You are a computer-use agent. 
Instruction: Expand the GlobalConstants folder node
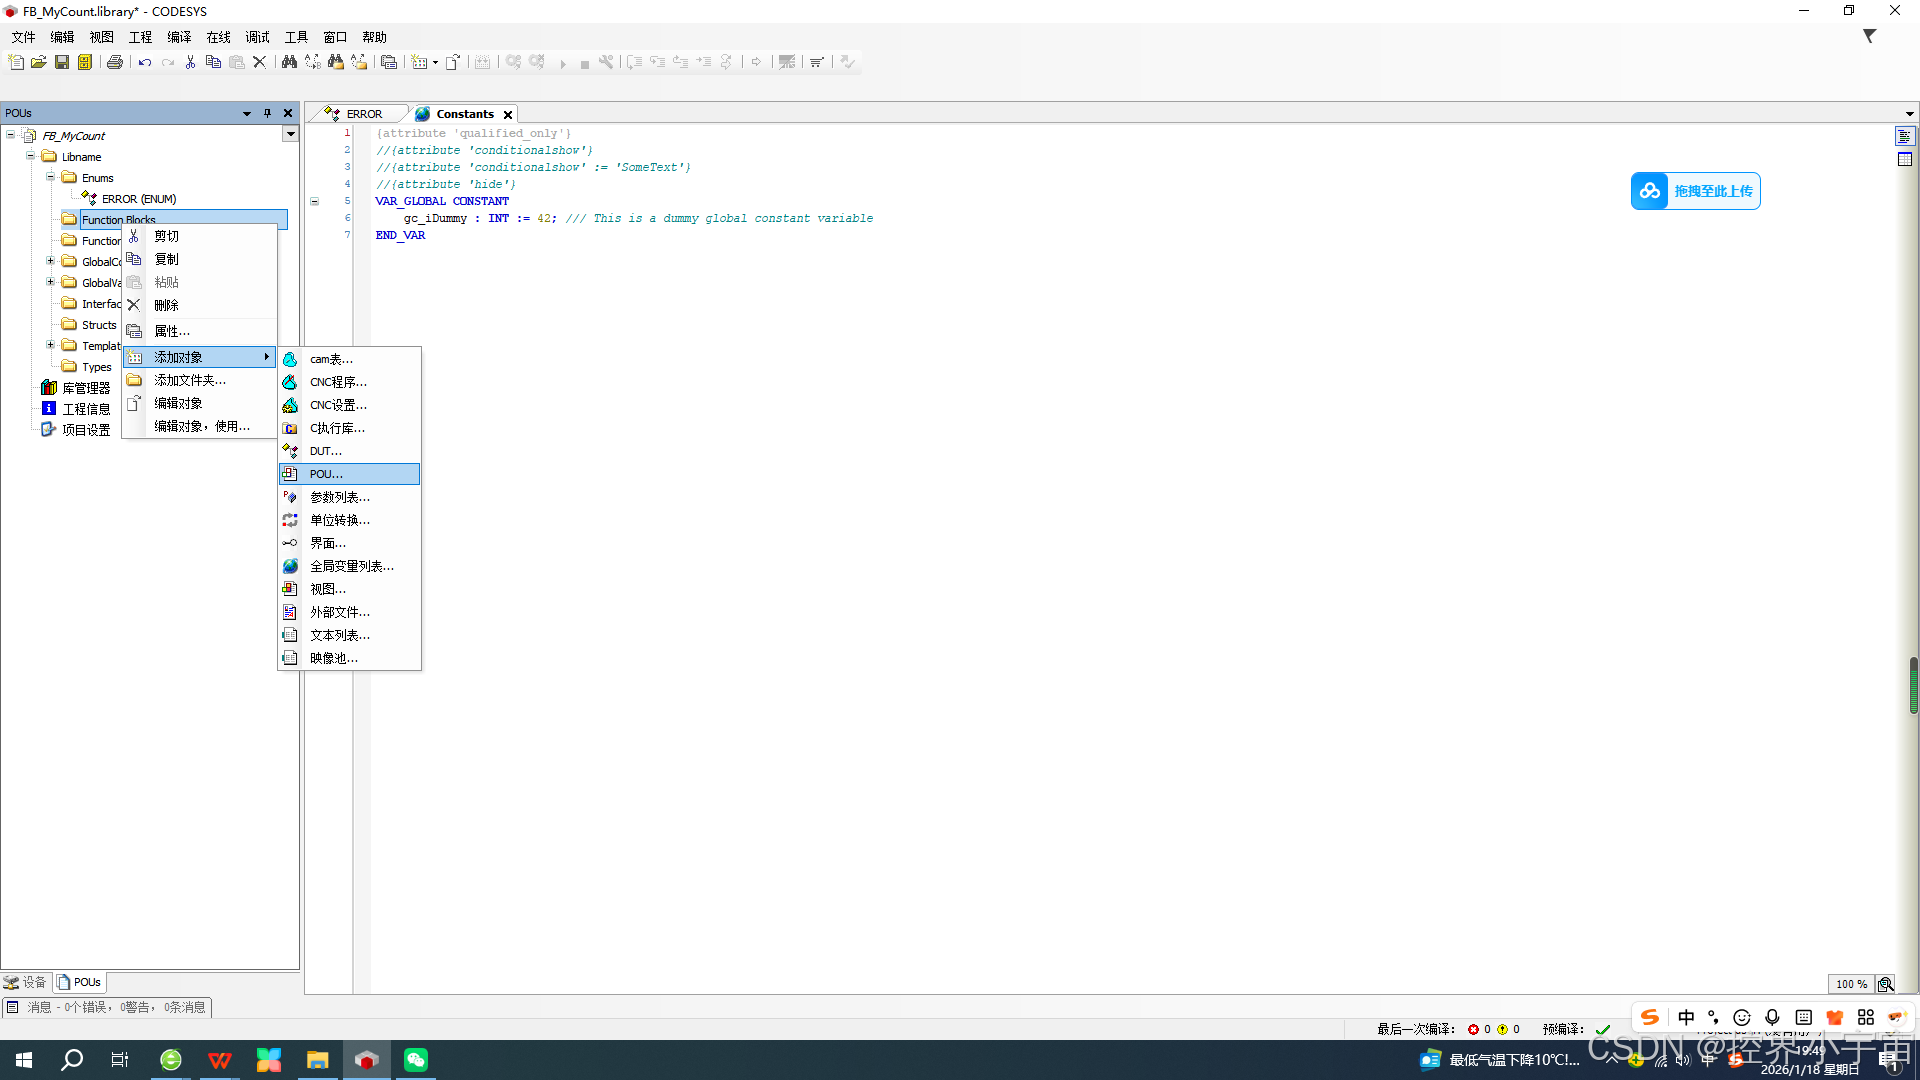(x=50, y=261)
